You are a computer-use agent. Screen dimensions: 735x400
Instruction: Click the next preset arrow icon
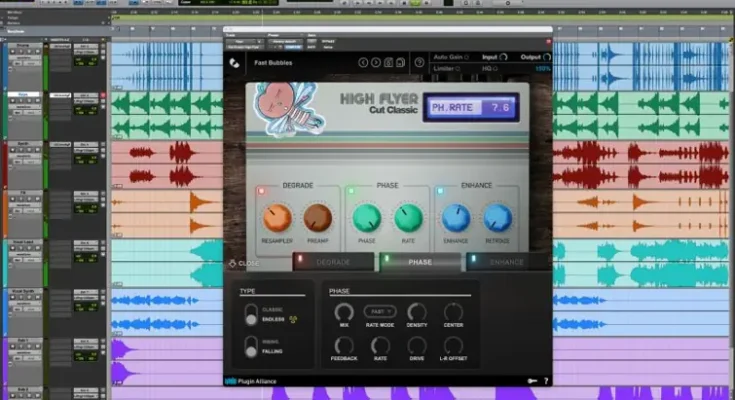376,63
